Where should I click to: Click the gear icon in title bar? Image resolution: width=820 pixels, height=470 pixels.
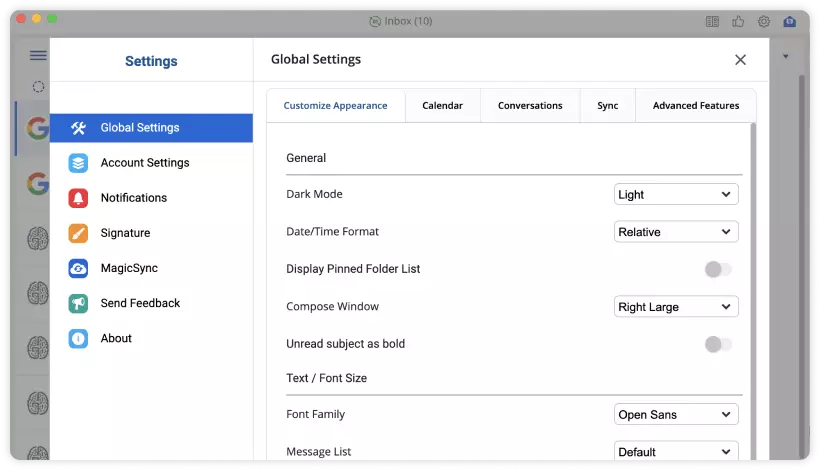(764, 21)
